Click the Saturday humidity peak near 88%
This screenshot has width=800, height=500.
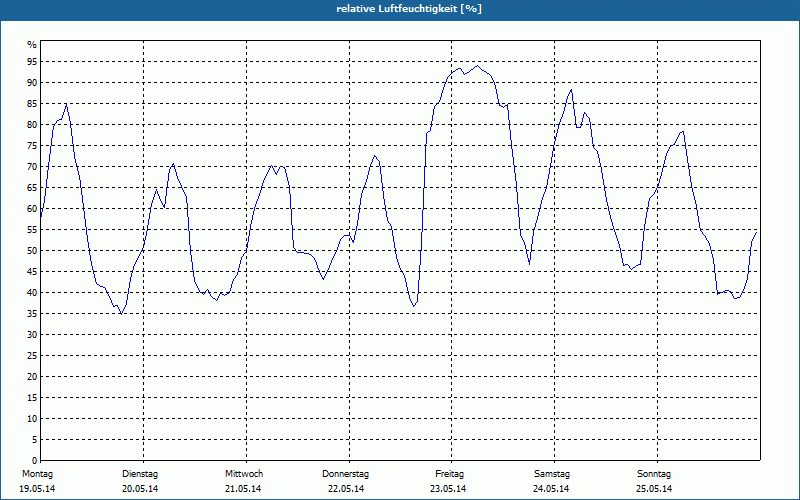point(571,90)
